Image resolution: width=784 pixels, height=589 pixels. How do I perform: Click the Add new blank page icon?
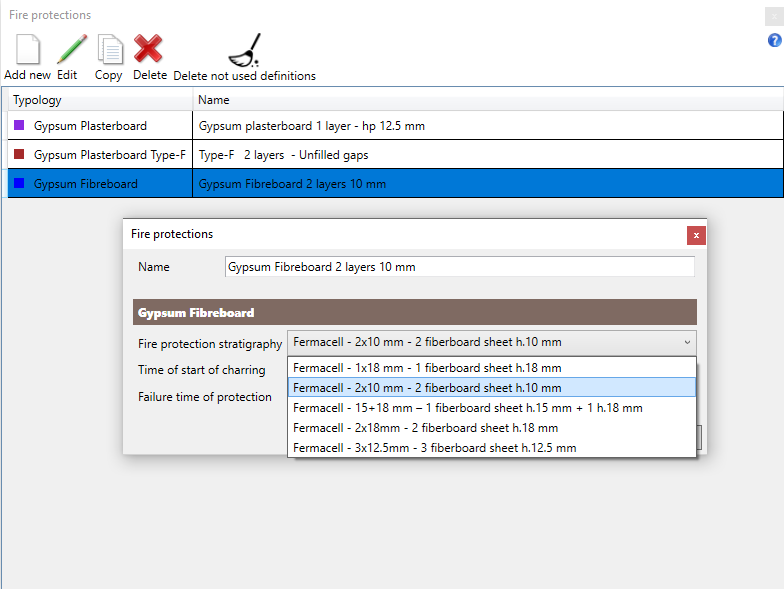point(28,49)
